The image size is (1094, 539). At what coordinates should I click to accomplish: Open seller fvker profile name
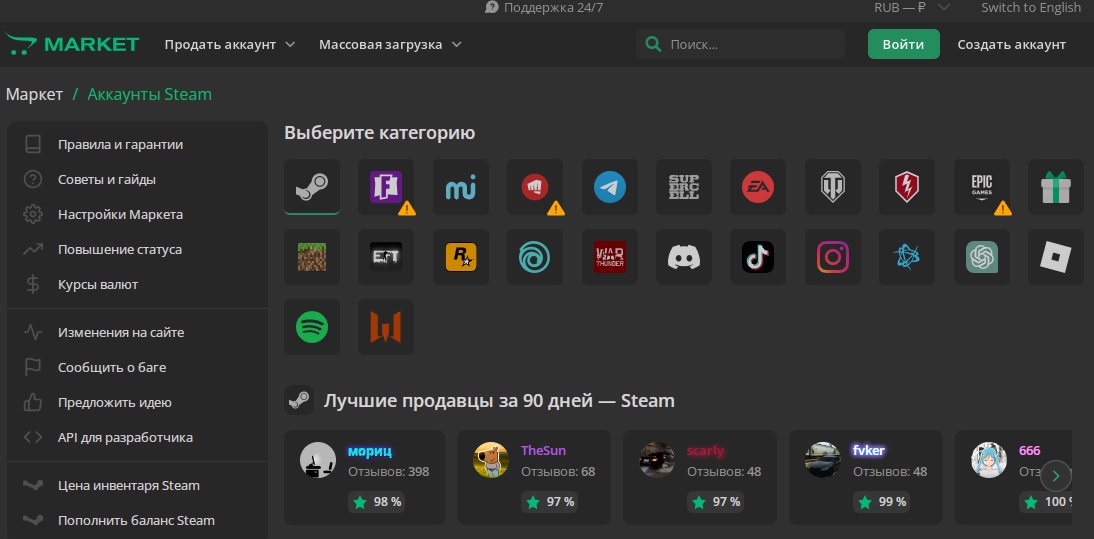coord(869,450)
